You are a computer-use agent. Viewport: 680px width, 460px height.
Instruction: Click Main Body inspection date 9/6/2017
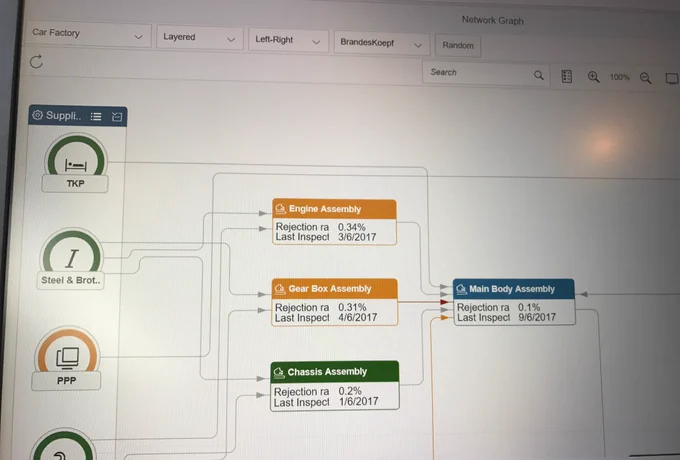click(537, 317)
